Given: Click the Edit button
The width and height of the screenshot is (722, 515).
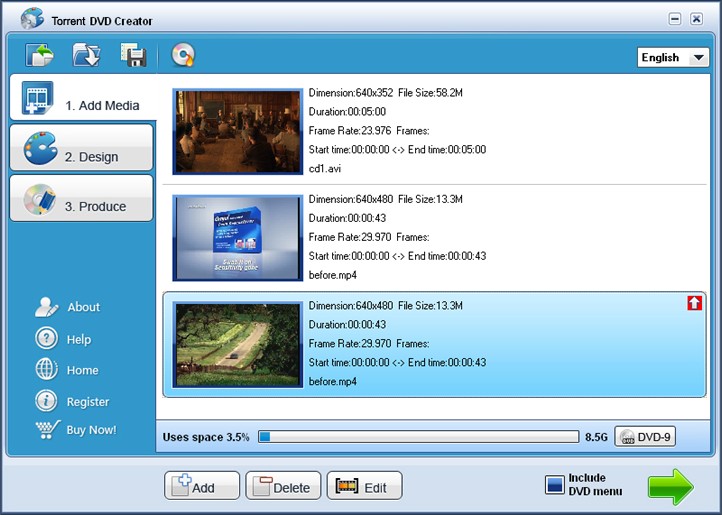Looking at the screenshot, I should coord(364,486).
